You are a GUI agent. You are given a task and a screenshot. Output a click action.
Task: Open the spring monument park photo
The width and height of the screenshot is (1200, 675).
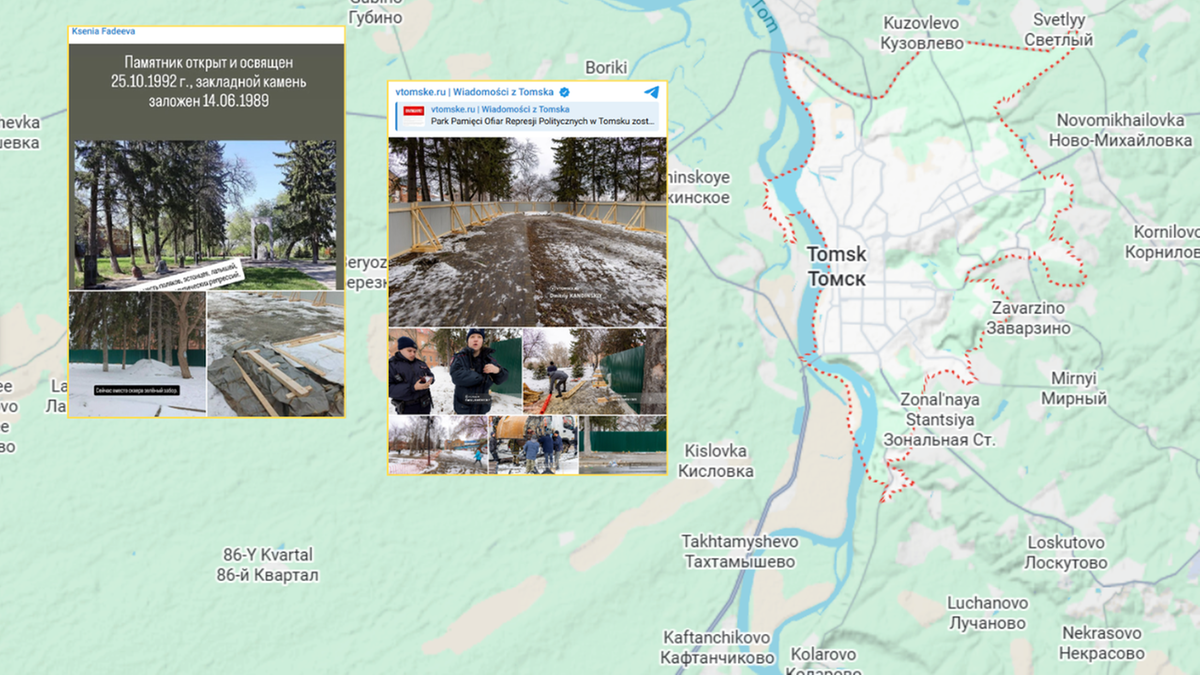pyautogui.click(x=207, y=215)
